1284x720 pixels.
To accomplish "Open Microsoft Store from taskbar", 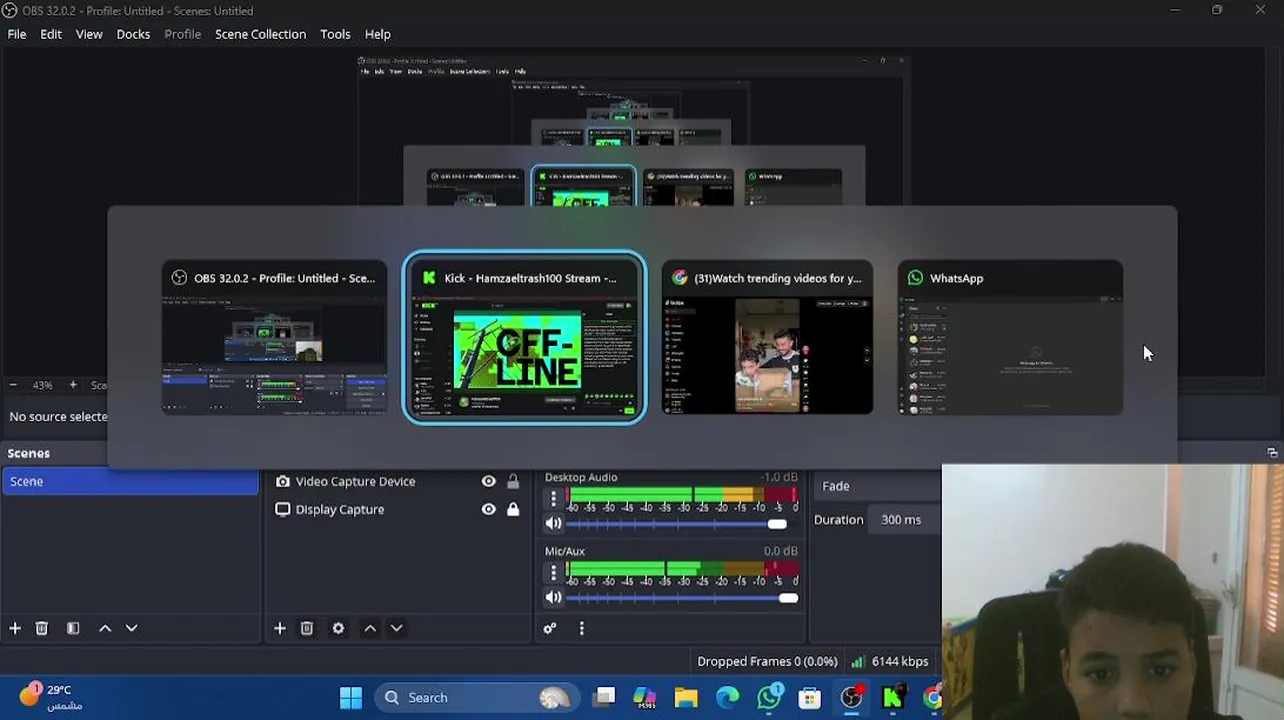I will tap(810, 698).
